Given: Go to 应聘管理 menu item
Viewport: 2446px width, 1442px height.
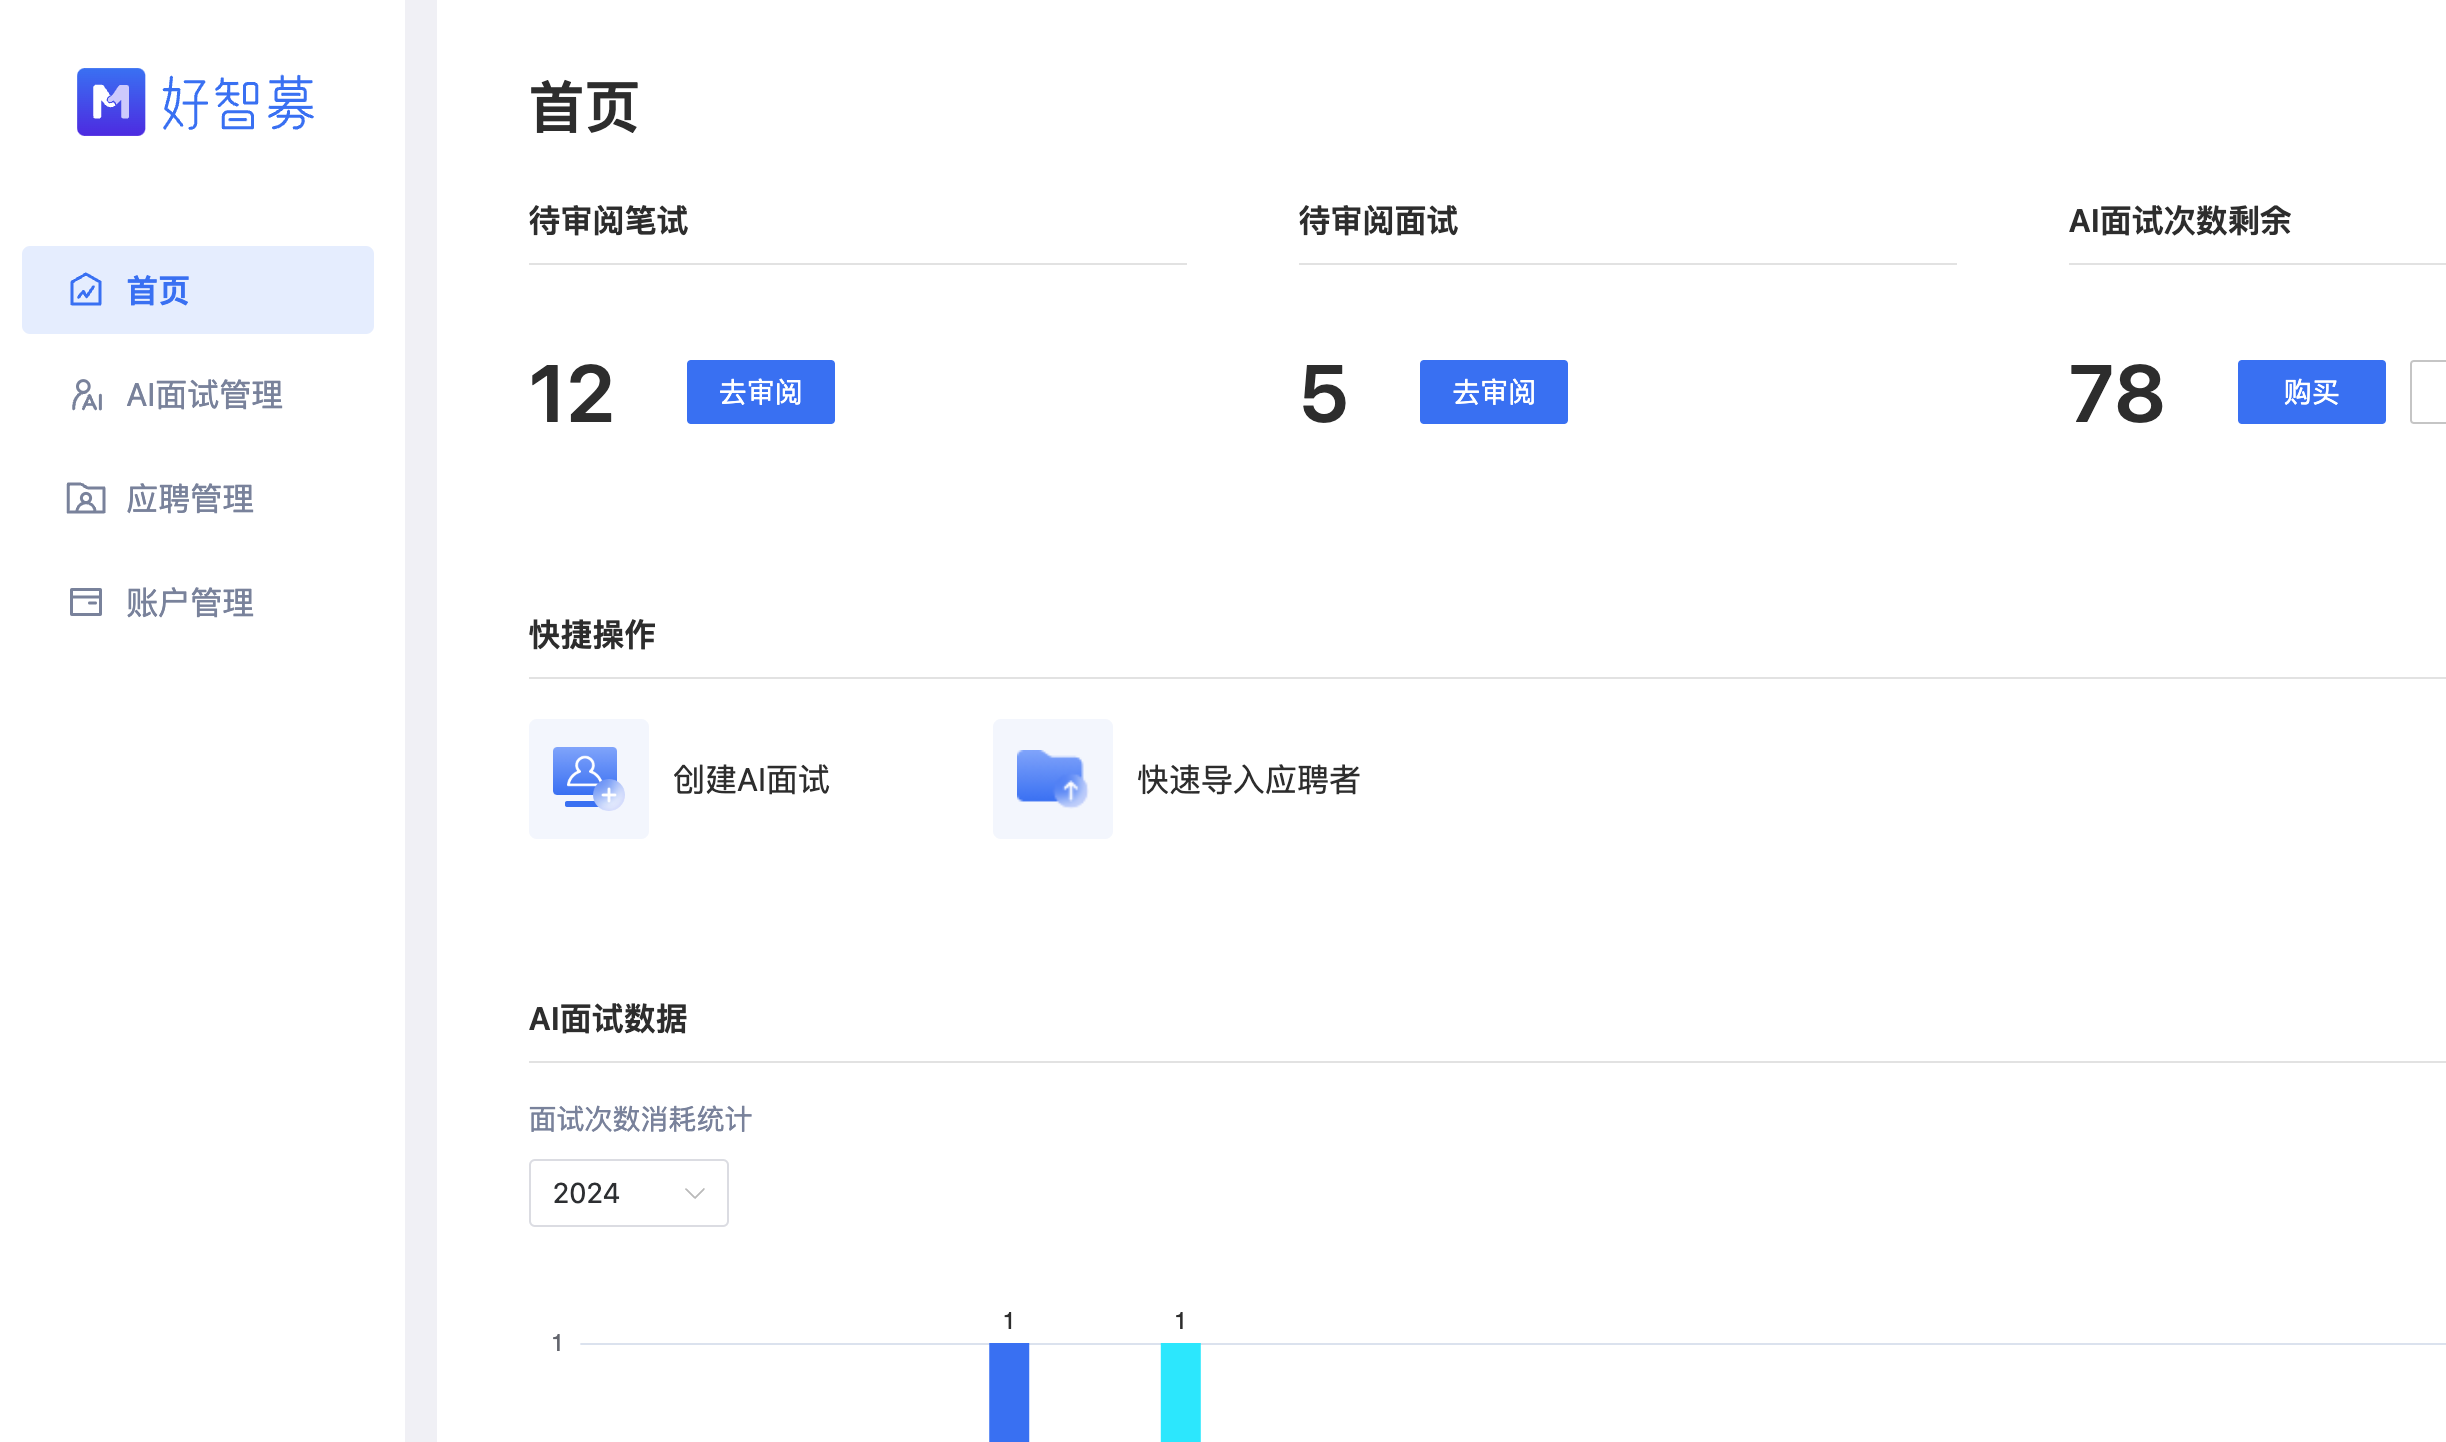Looking at the screenshot, I should pyautogui.click(x=190, y=498).
